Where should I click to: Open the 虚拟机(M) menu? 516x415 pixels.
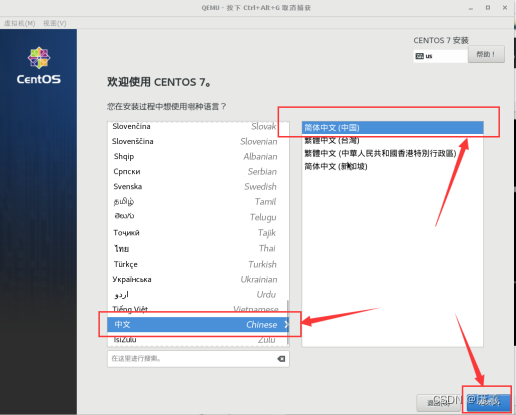[20, 23]
